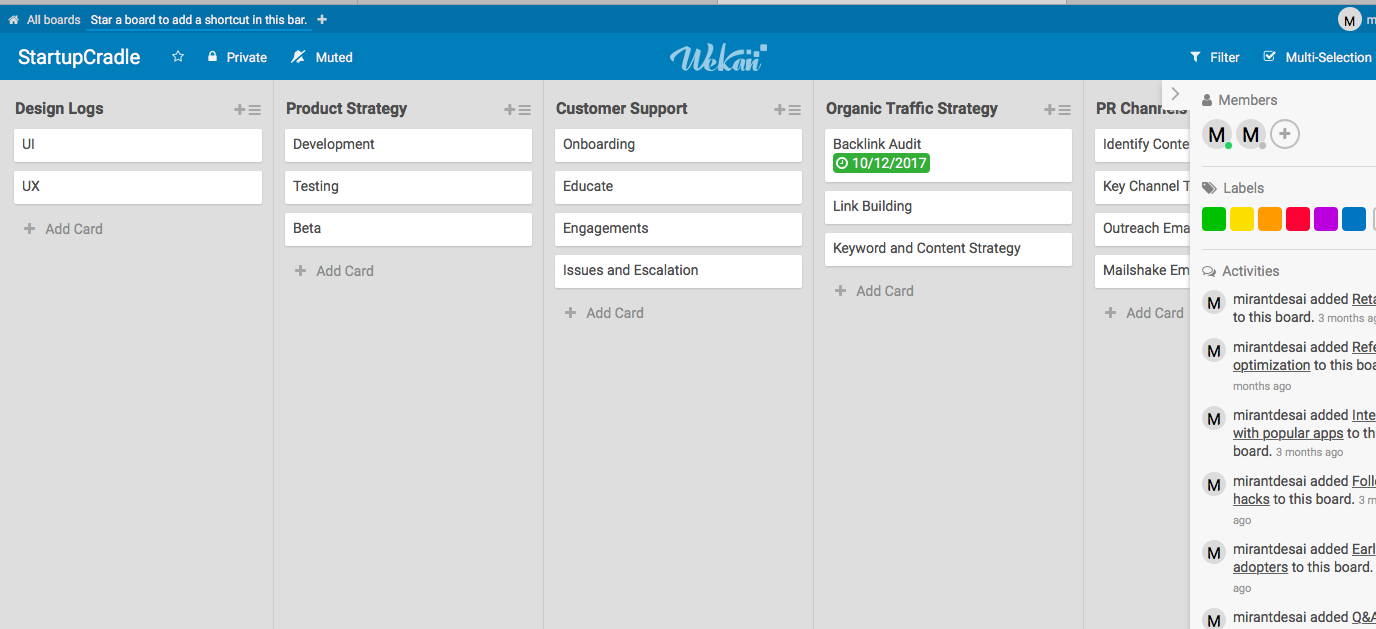Image resolution: width=1376 pixels, height=629 pixels.
Task: Click the plus icon in the top shortcut bar
Action: (x=322, y=19)
